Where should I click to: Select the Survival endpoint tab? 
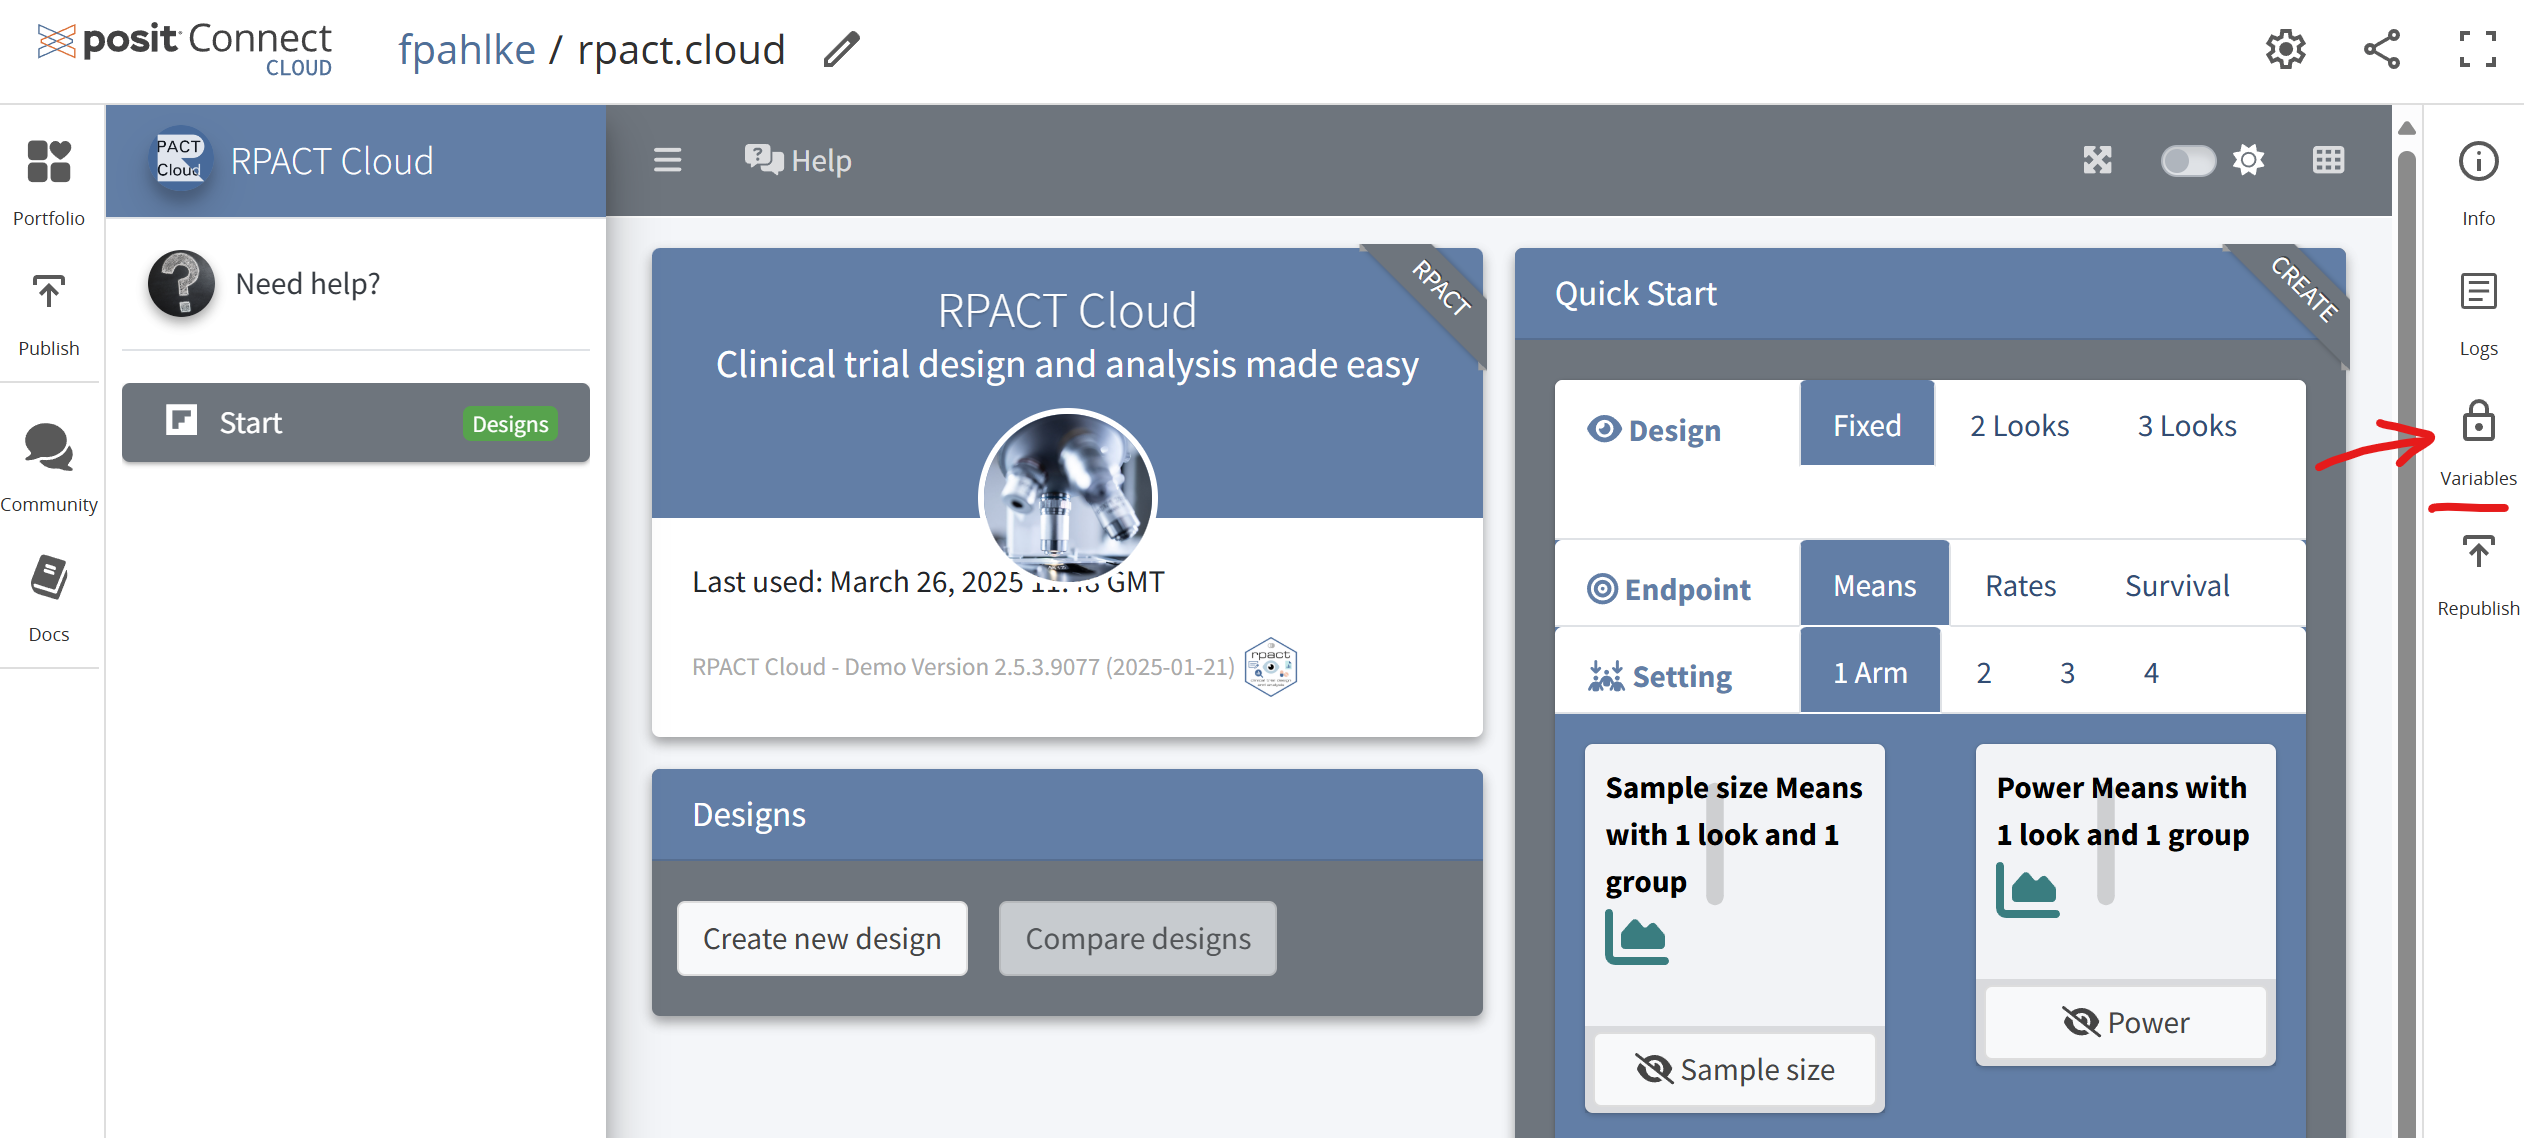click(2177, 585)
